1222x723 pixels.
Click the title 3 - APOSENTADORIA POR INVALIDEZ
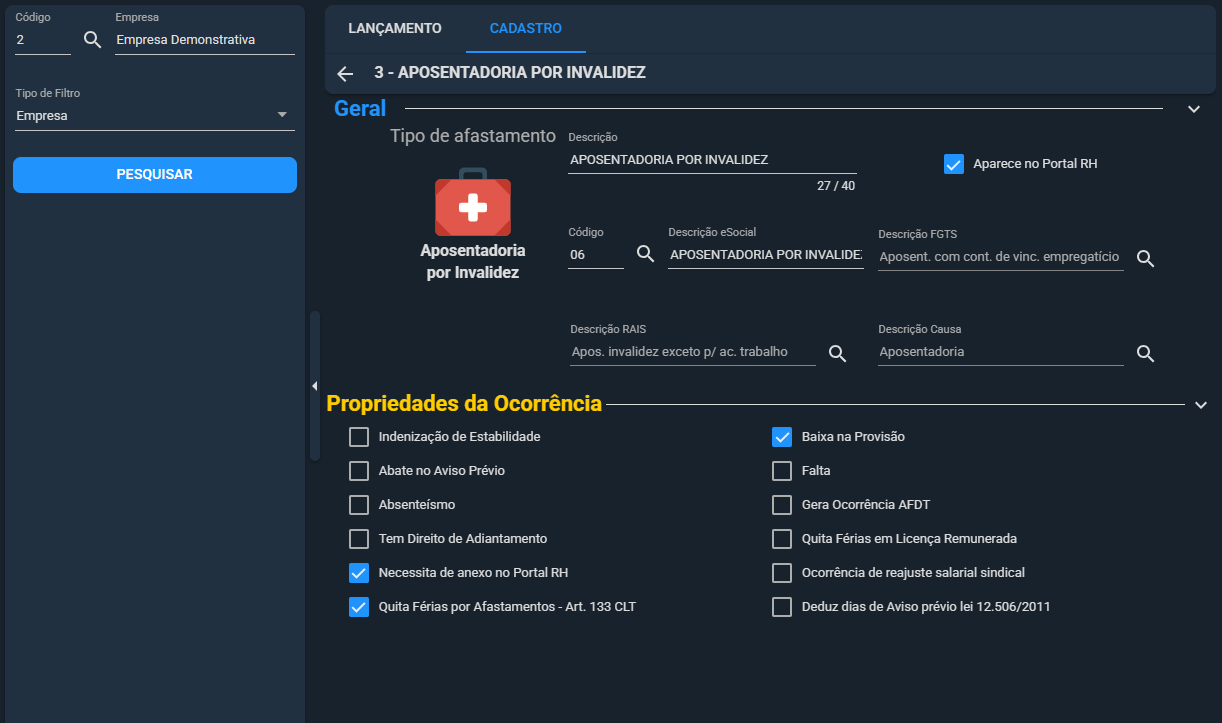coord(510,73)
